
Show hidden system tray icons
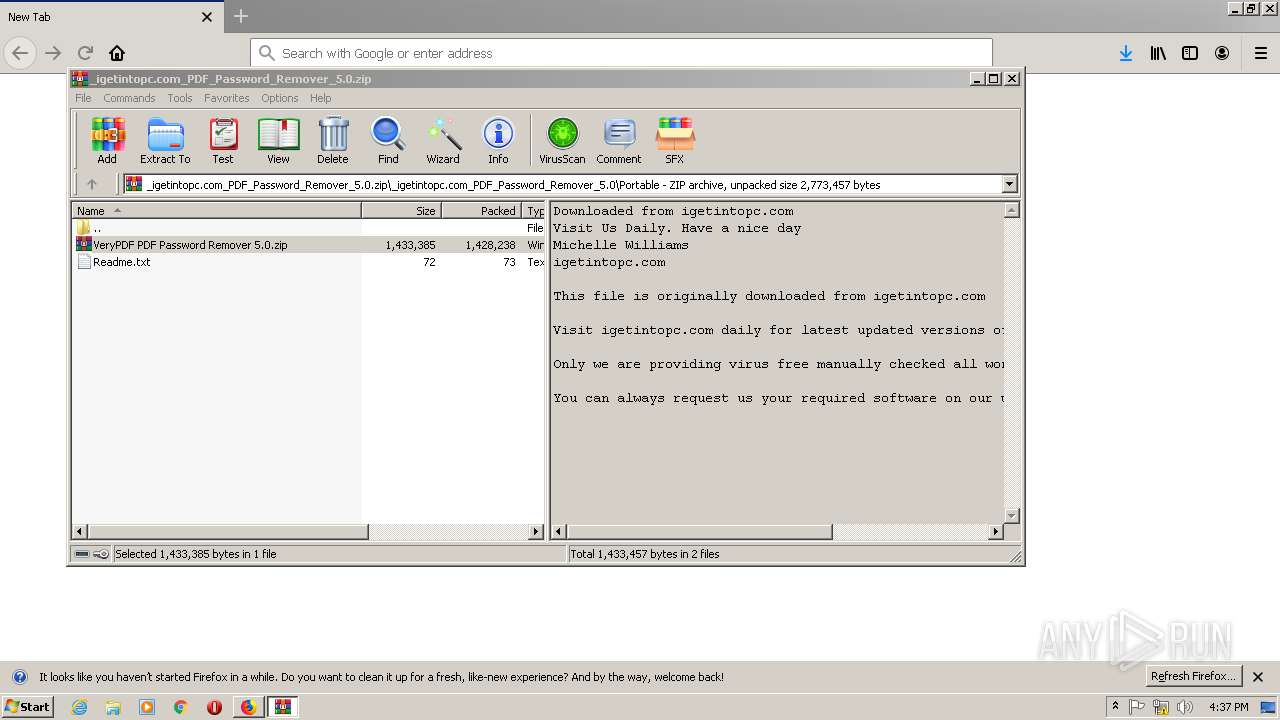pyautogui.click(x=1116, y=707)
